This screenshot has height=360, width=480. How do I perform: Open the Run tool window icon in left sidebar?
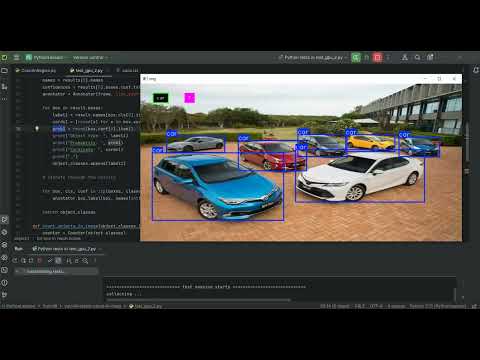pyautogui.click(x=4, y=219)
